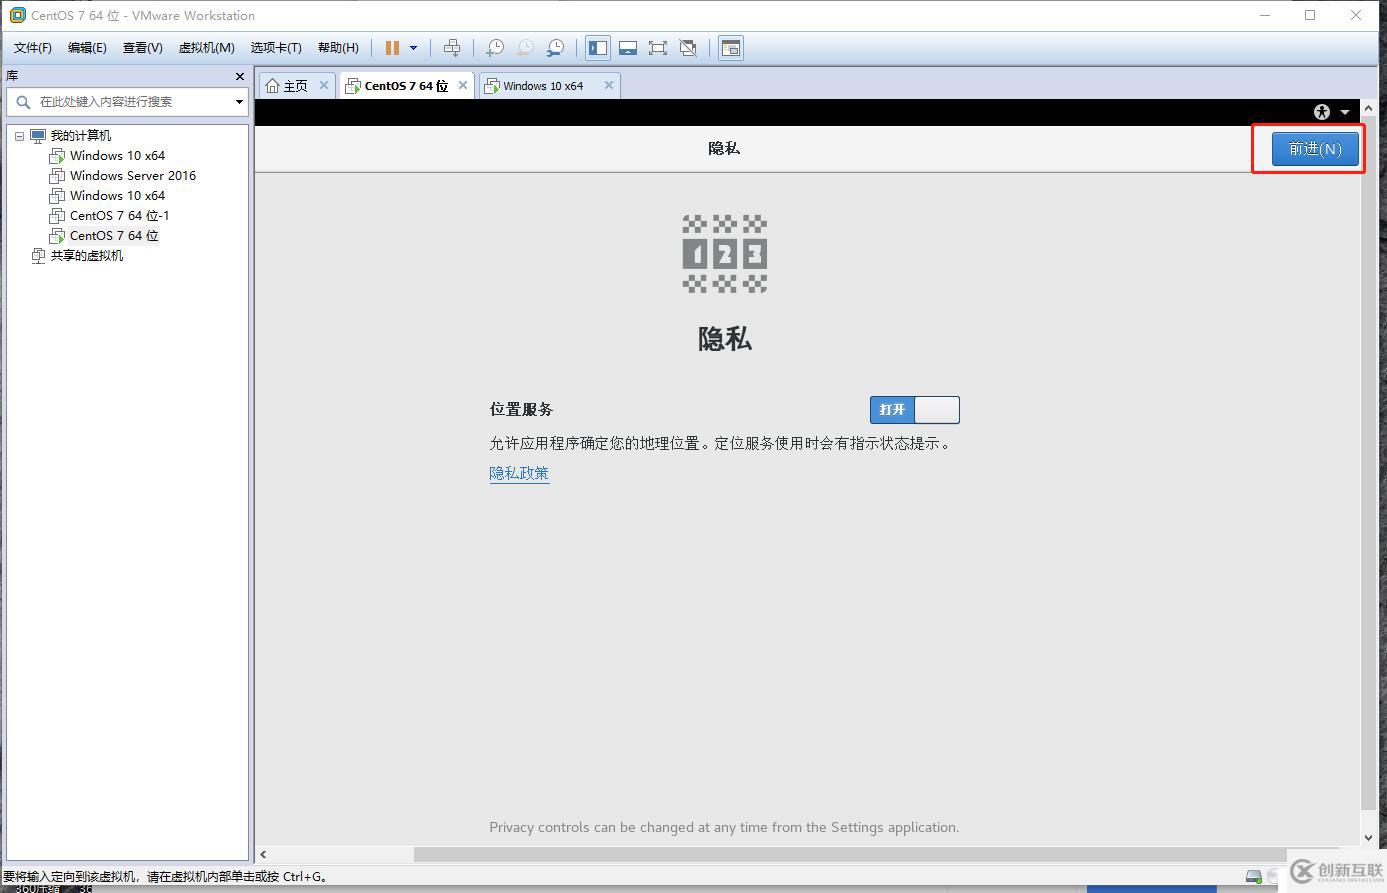The height and width of the screenshot is (893, 1387).
Task: Click the VMware Workstation title bar icon
Action: click(x=17, y=15)
